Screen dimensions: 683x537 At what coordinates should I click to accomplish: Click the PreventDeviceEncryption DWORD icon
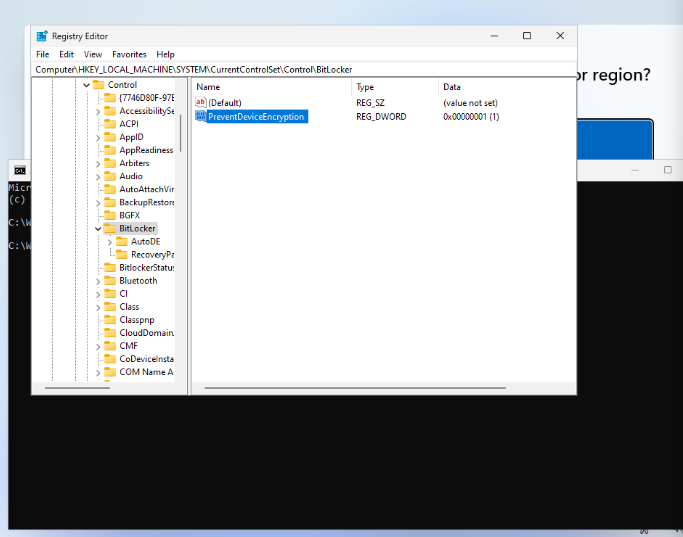tap(200, 116)
